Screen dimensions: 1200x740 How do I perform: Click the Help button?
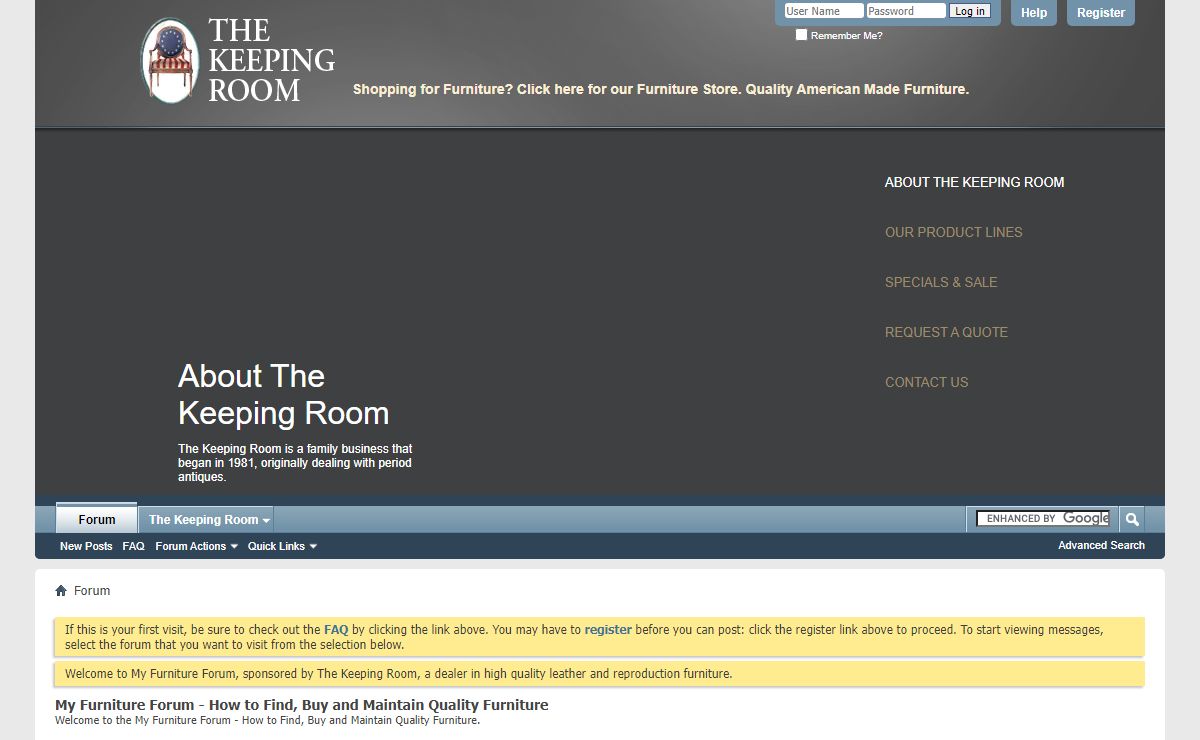point(1034,13)
